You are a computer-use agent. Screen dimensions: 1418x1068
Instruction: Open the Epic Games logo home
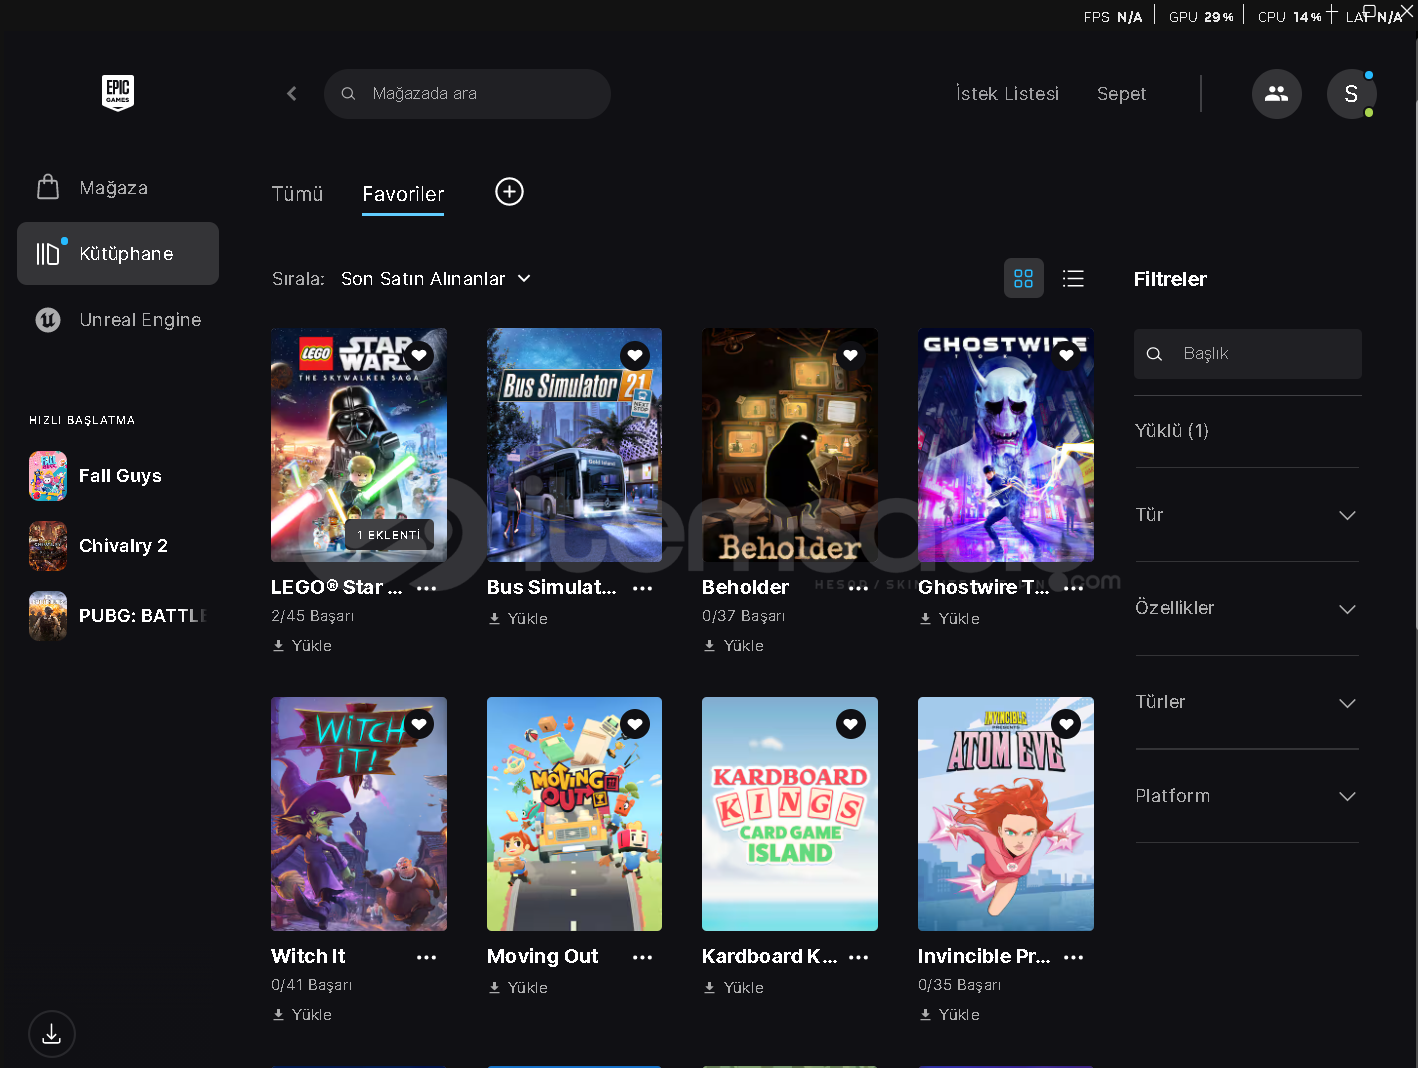coord(118,93)
